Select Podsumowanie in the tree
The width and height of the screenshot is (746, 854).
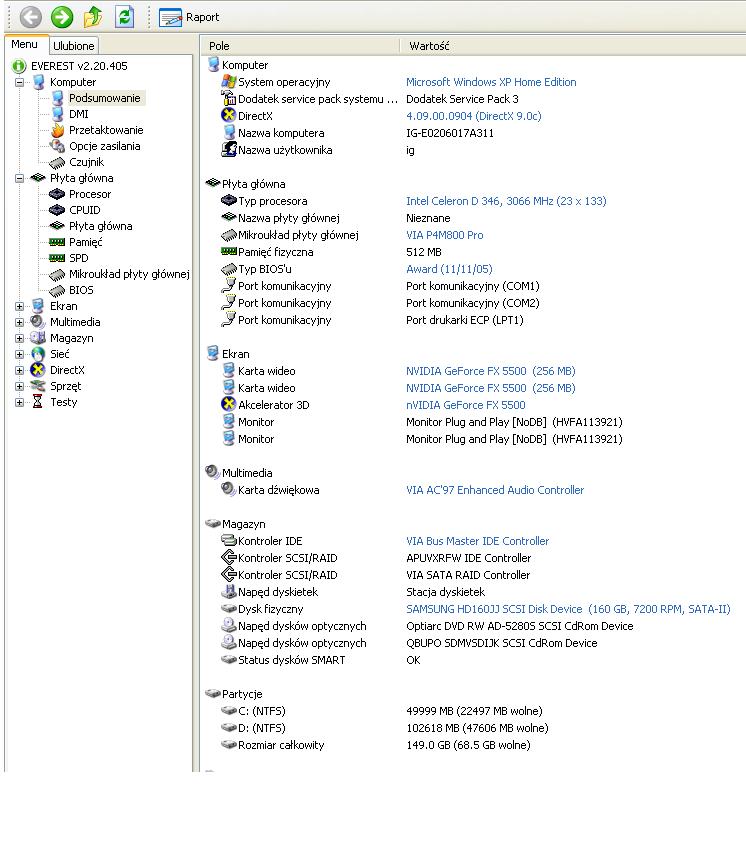105,98
